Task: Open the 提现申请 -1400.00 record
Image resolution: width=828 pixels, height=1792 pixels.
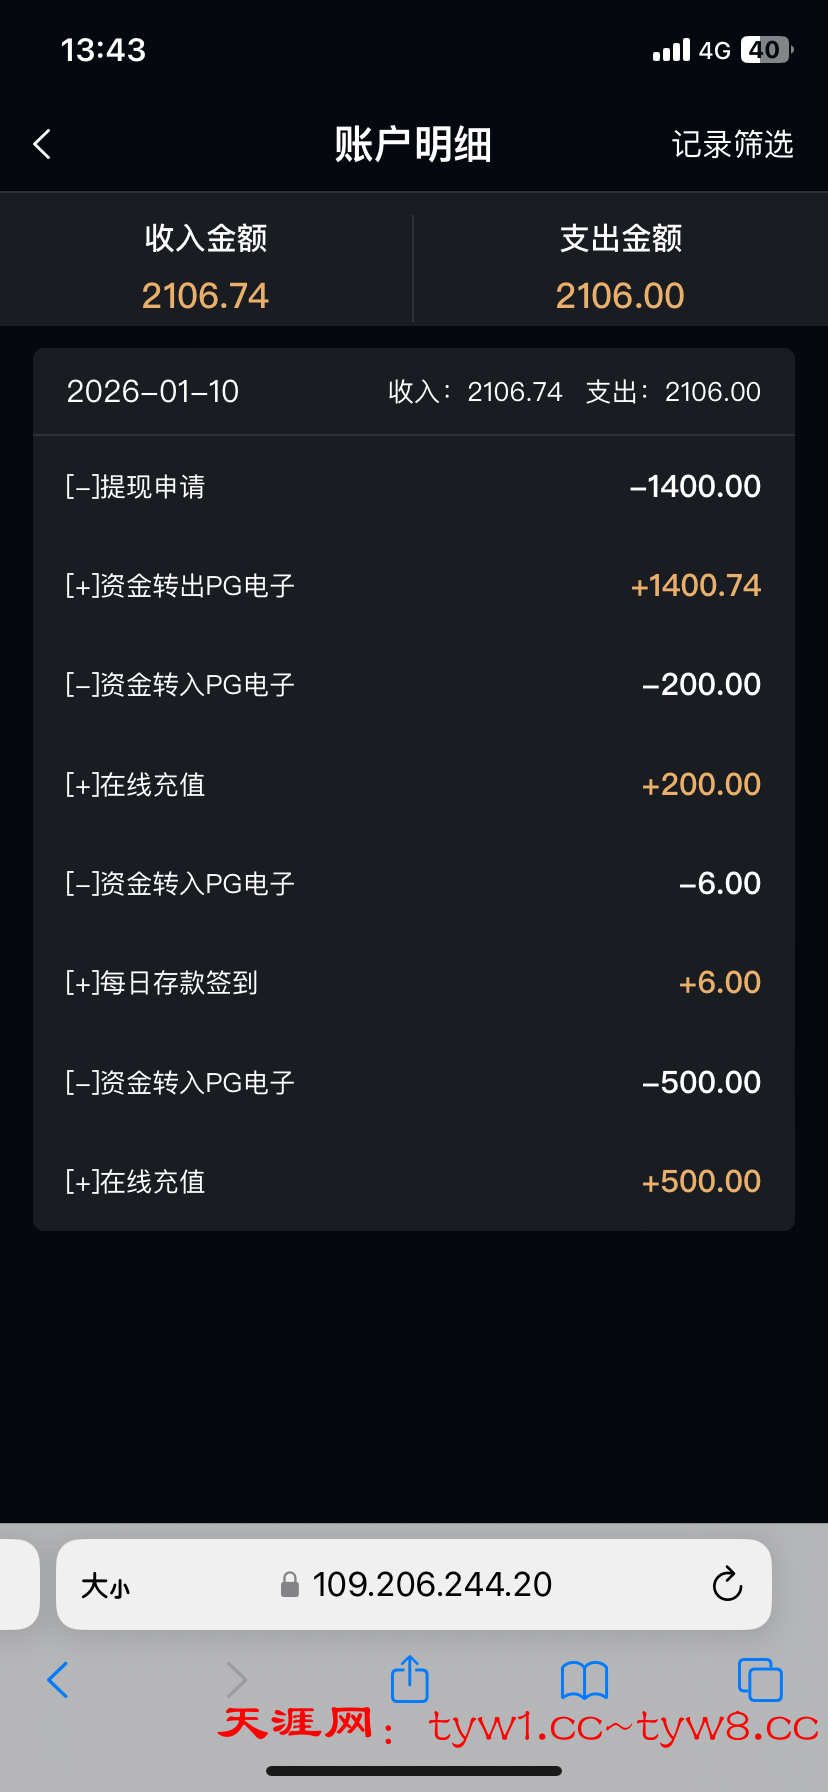Action: pos(414,487)
